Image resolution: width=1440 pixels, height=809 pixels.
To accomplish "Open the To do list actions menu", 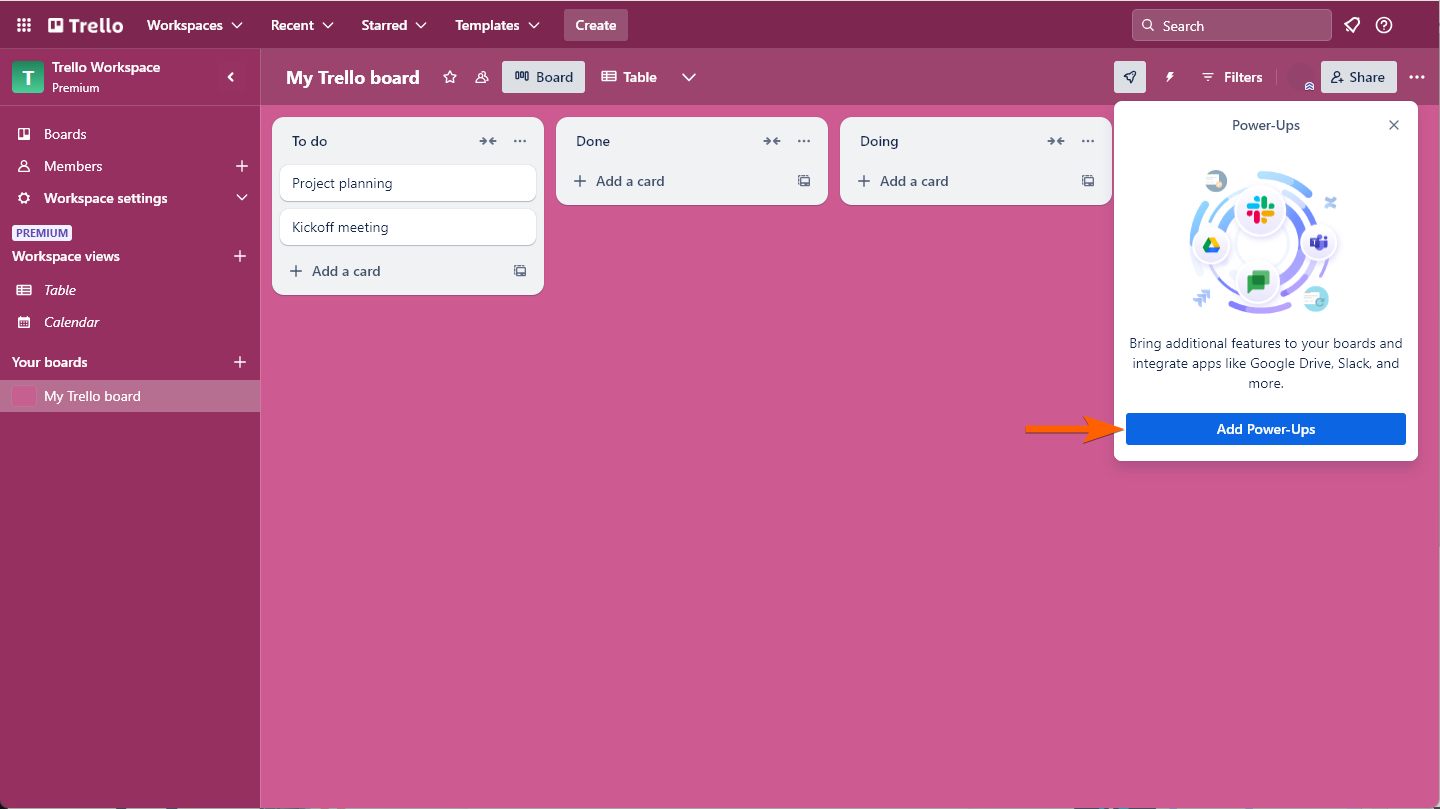I will [520, 141].
